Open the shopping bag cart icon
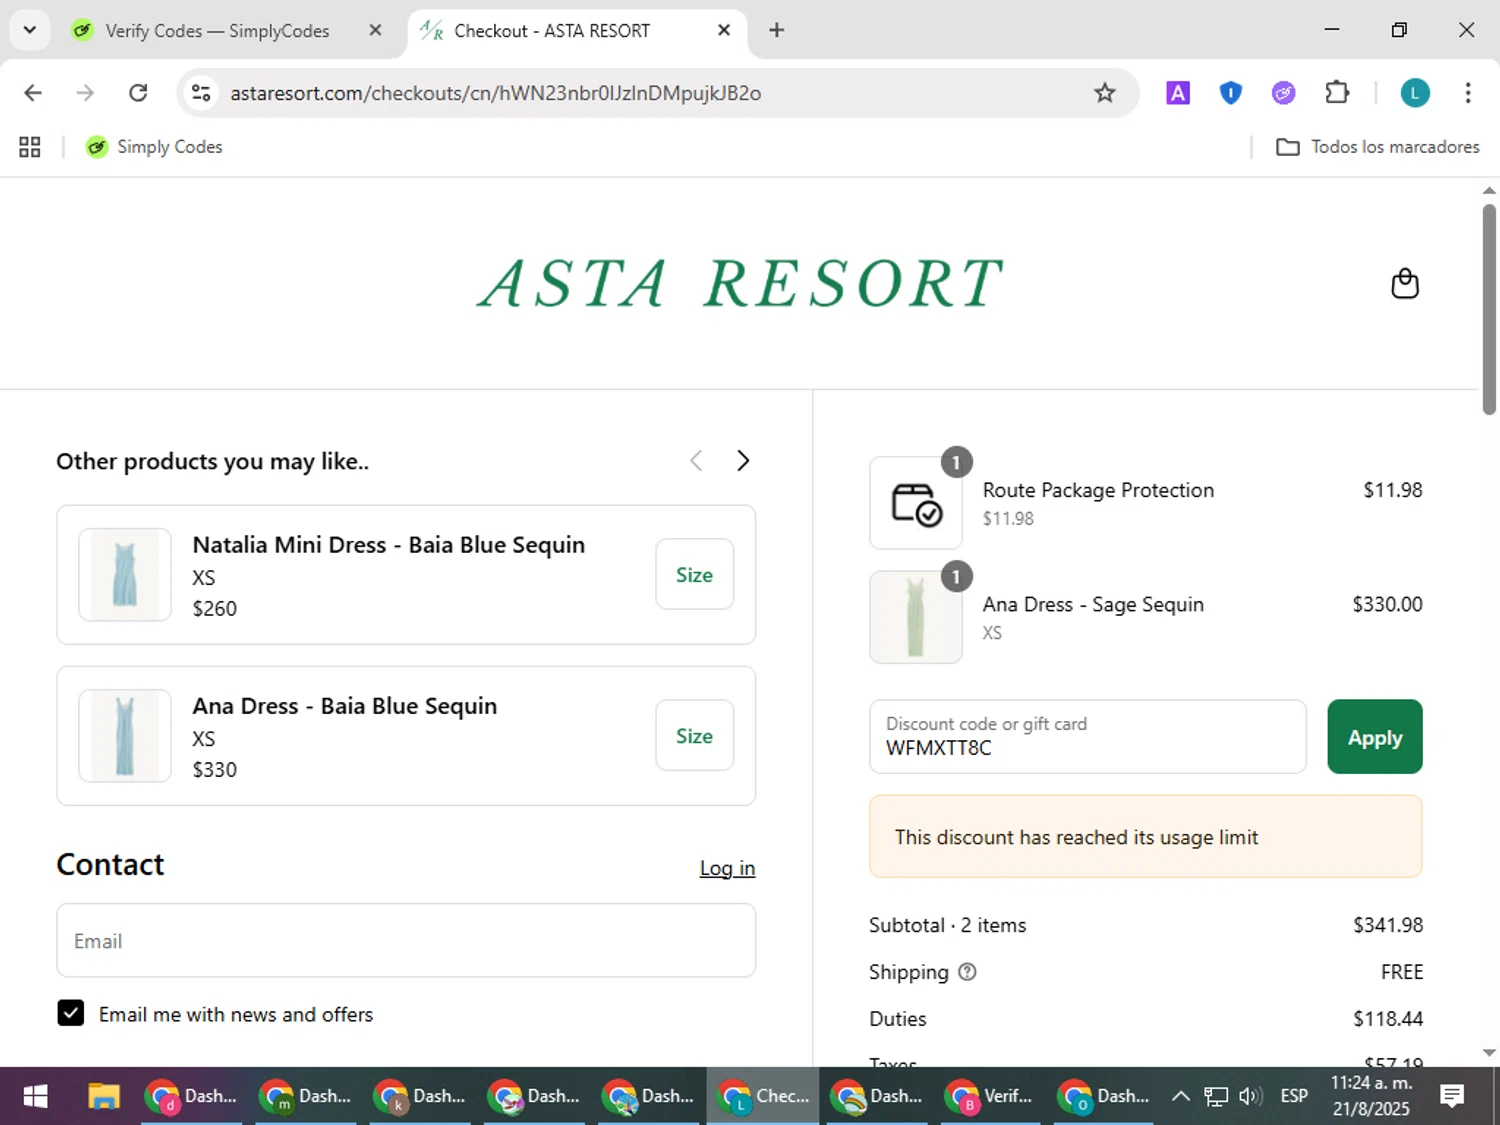The width and height of the screenshot is (1500, 1125). coord(1405,283)
